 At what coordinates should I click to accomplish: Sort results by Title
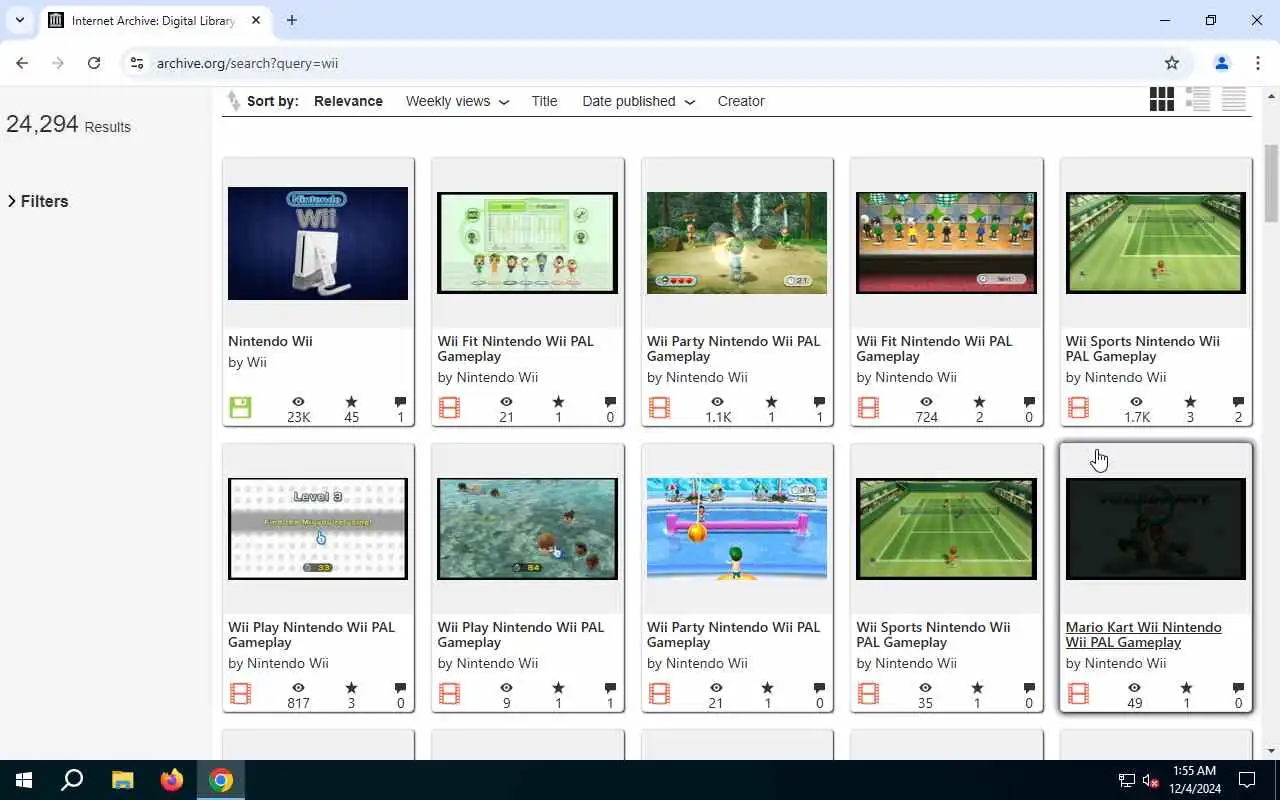(544, 101)
